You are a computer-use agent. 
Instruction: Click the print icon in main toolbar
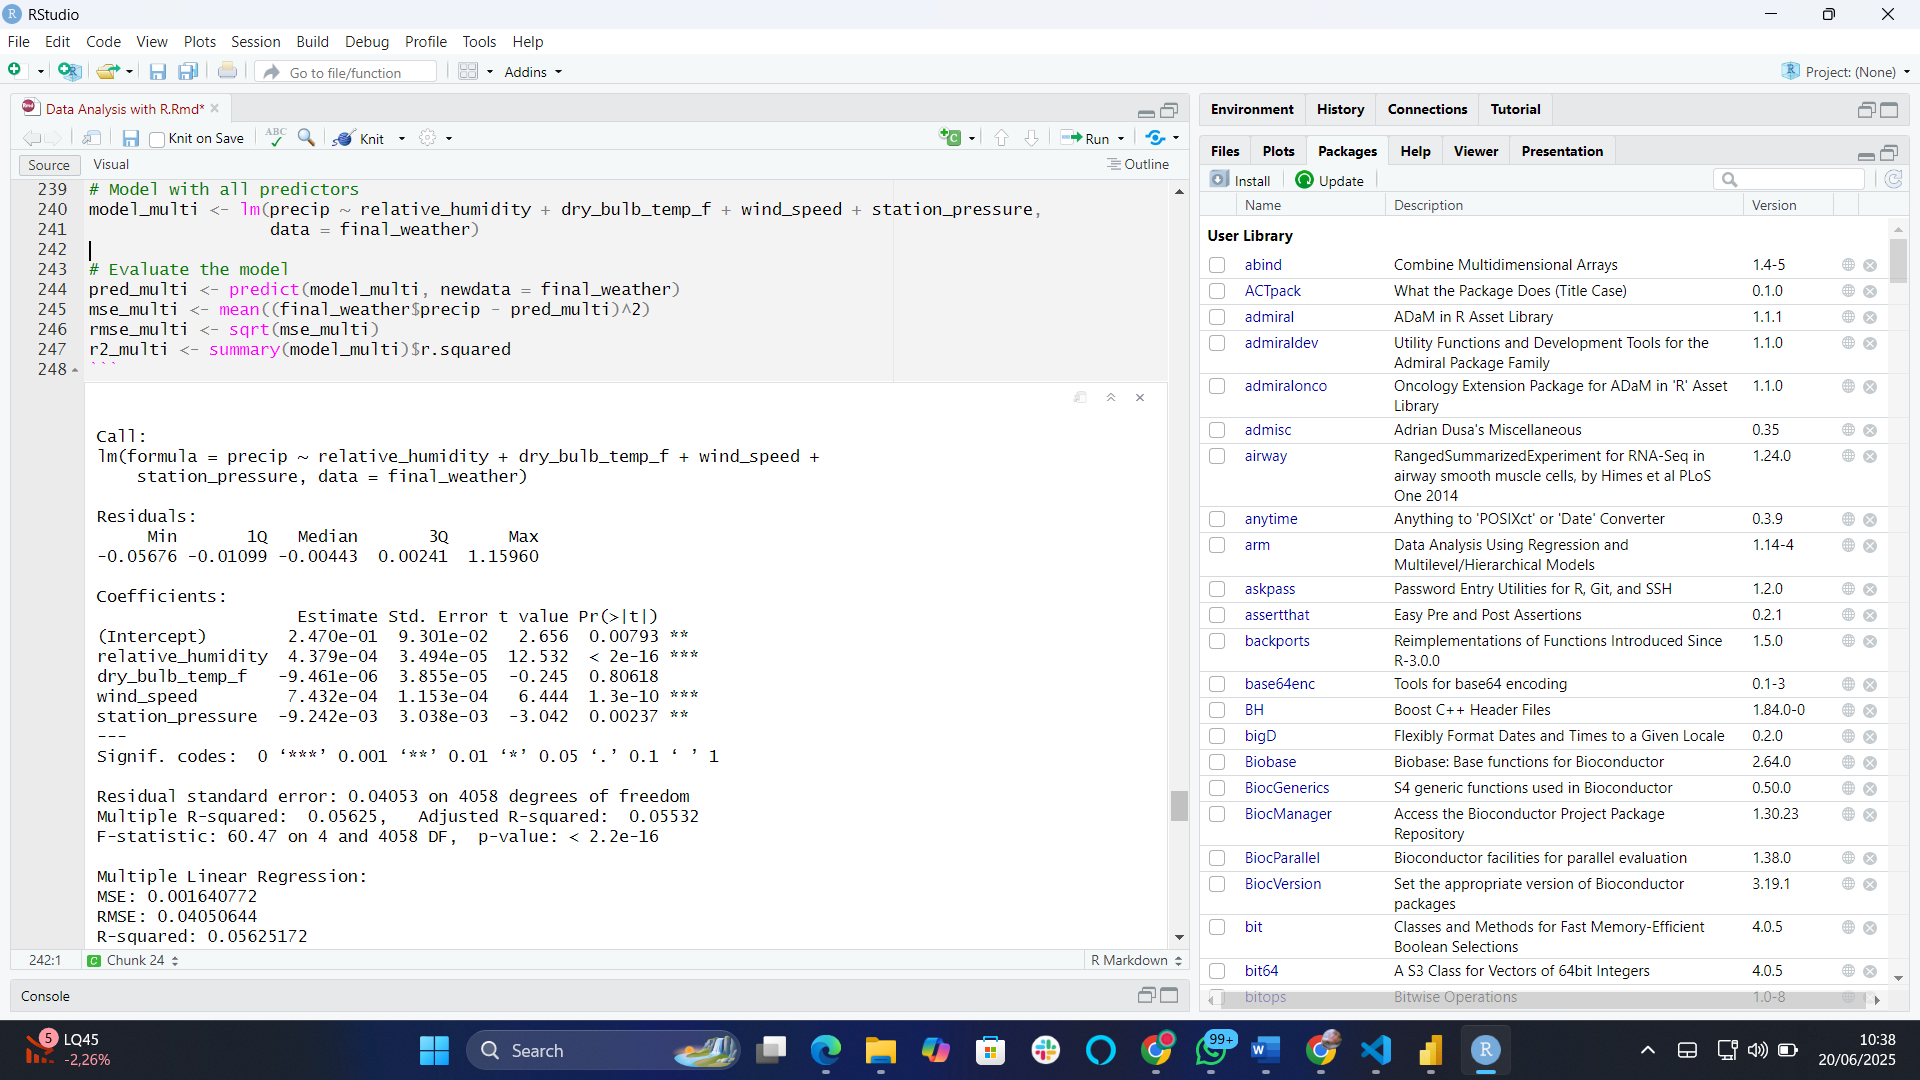227,72
